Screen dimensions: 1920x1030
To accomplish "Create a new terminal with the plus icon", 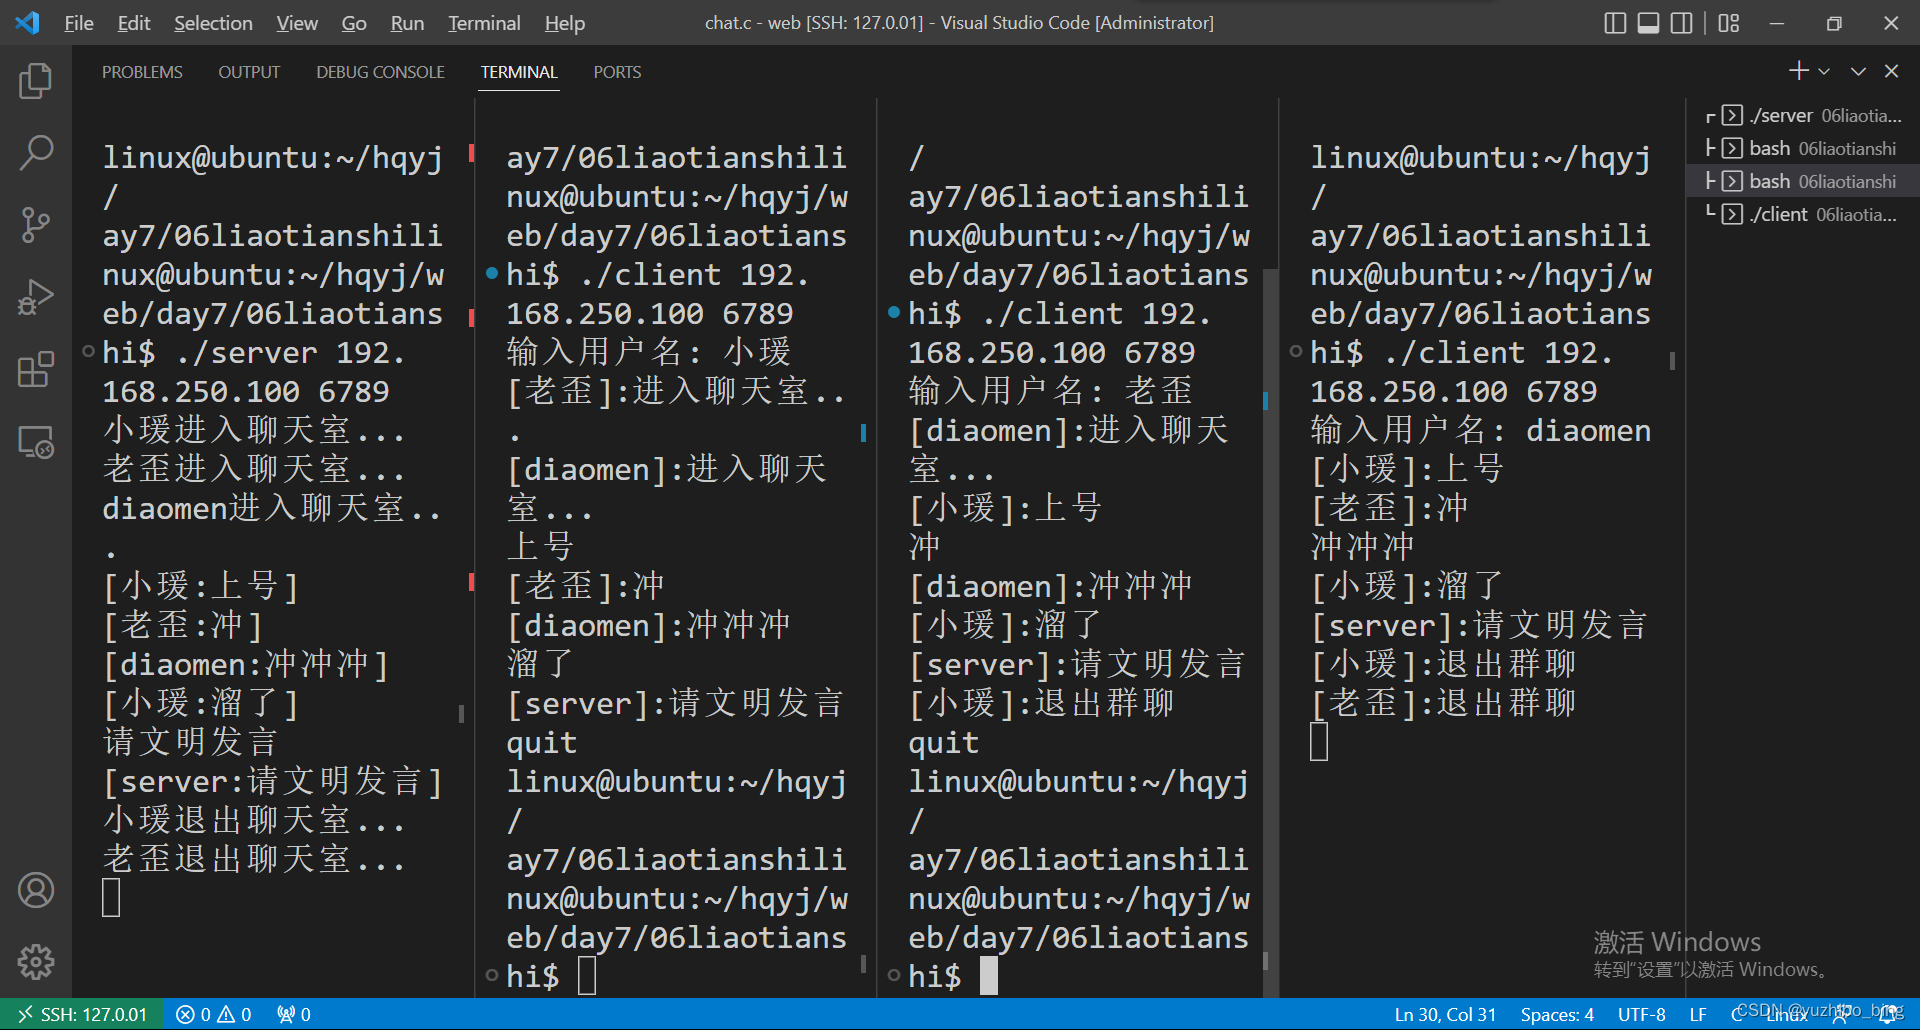I will (x=1798, y=70).
